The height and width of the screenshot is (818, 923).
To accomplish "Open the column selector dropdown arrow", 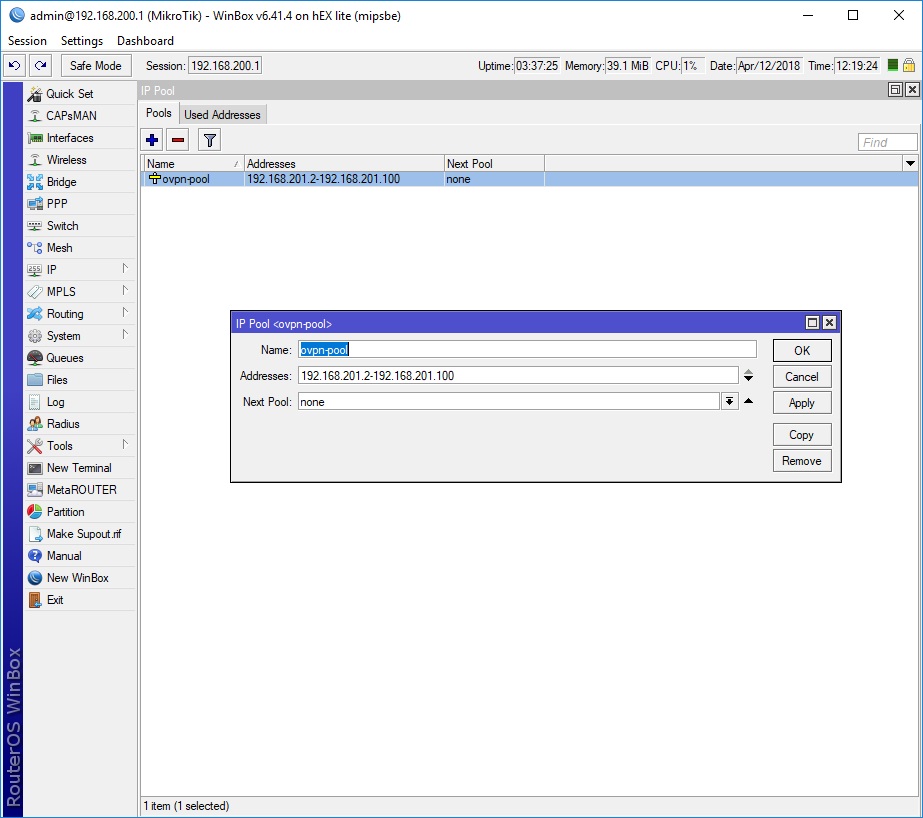I will pyautogui.click(x=910, y=163).
